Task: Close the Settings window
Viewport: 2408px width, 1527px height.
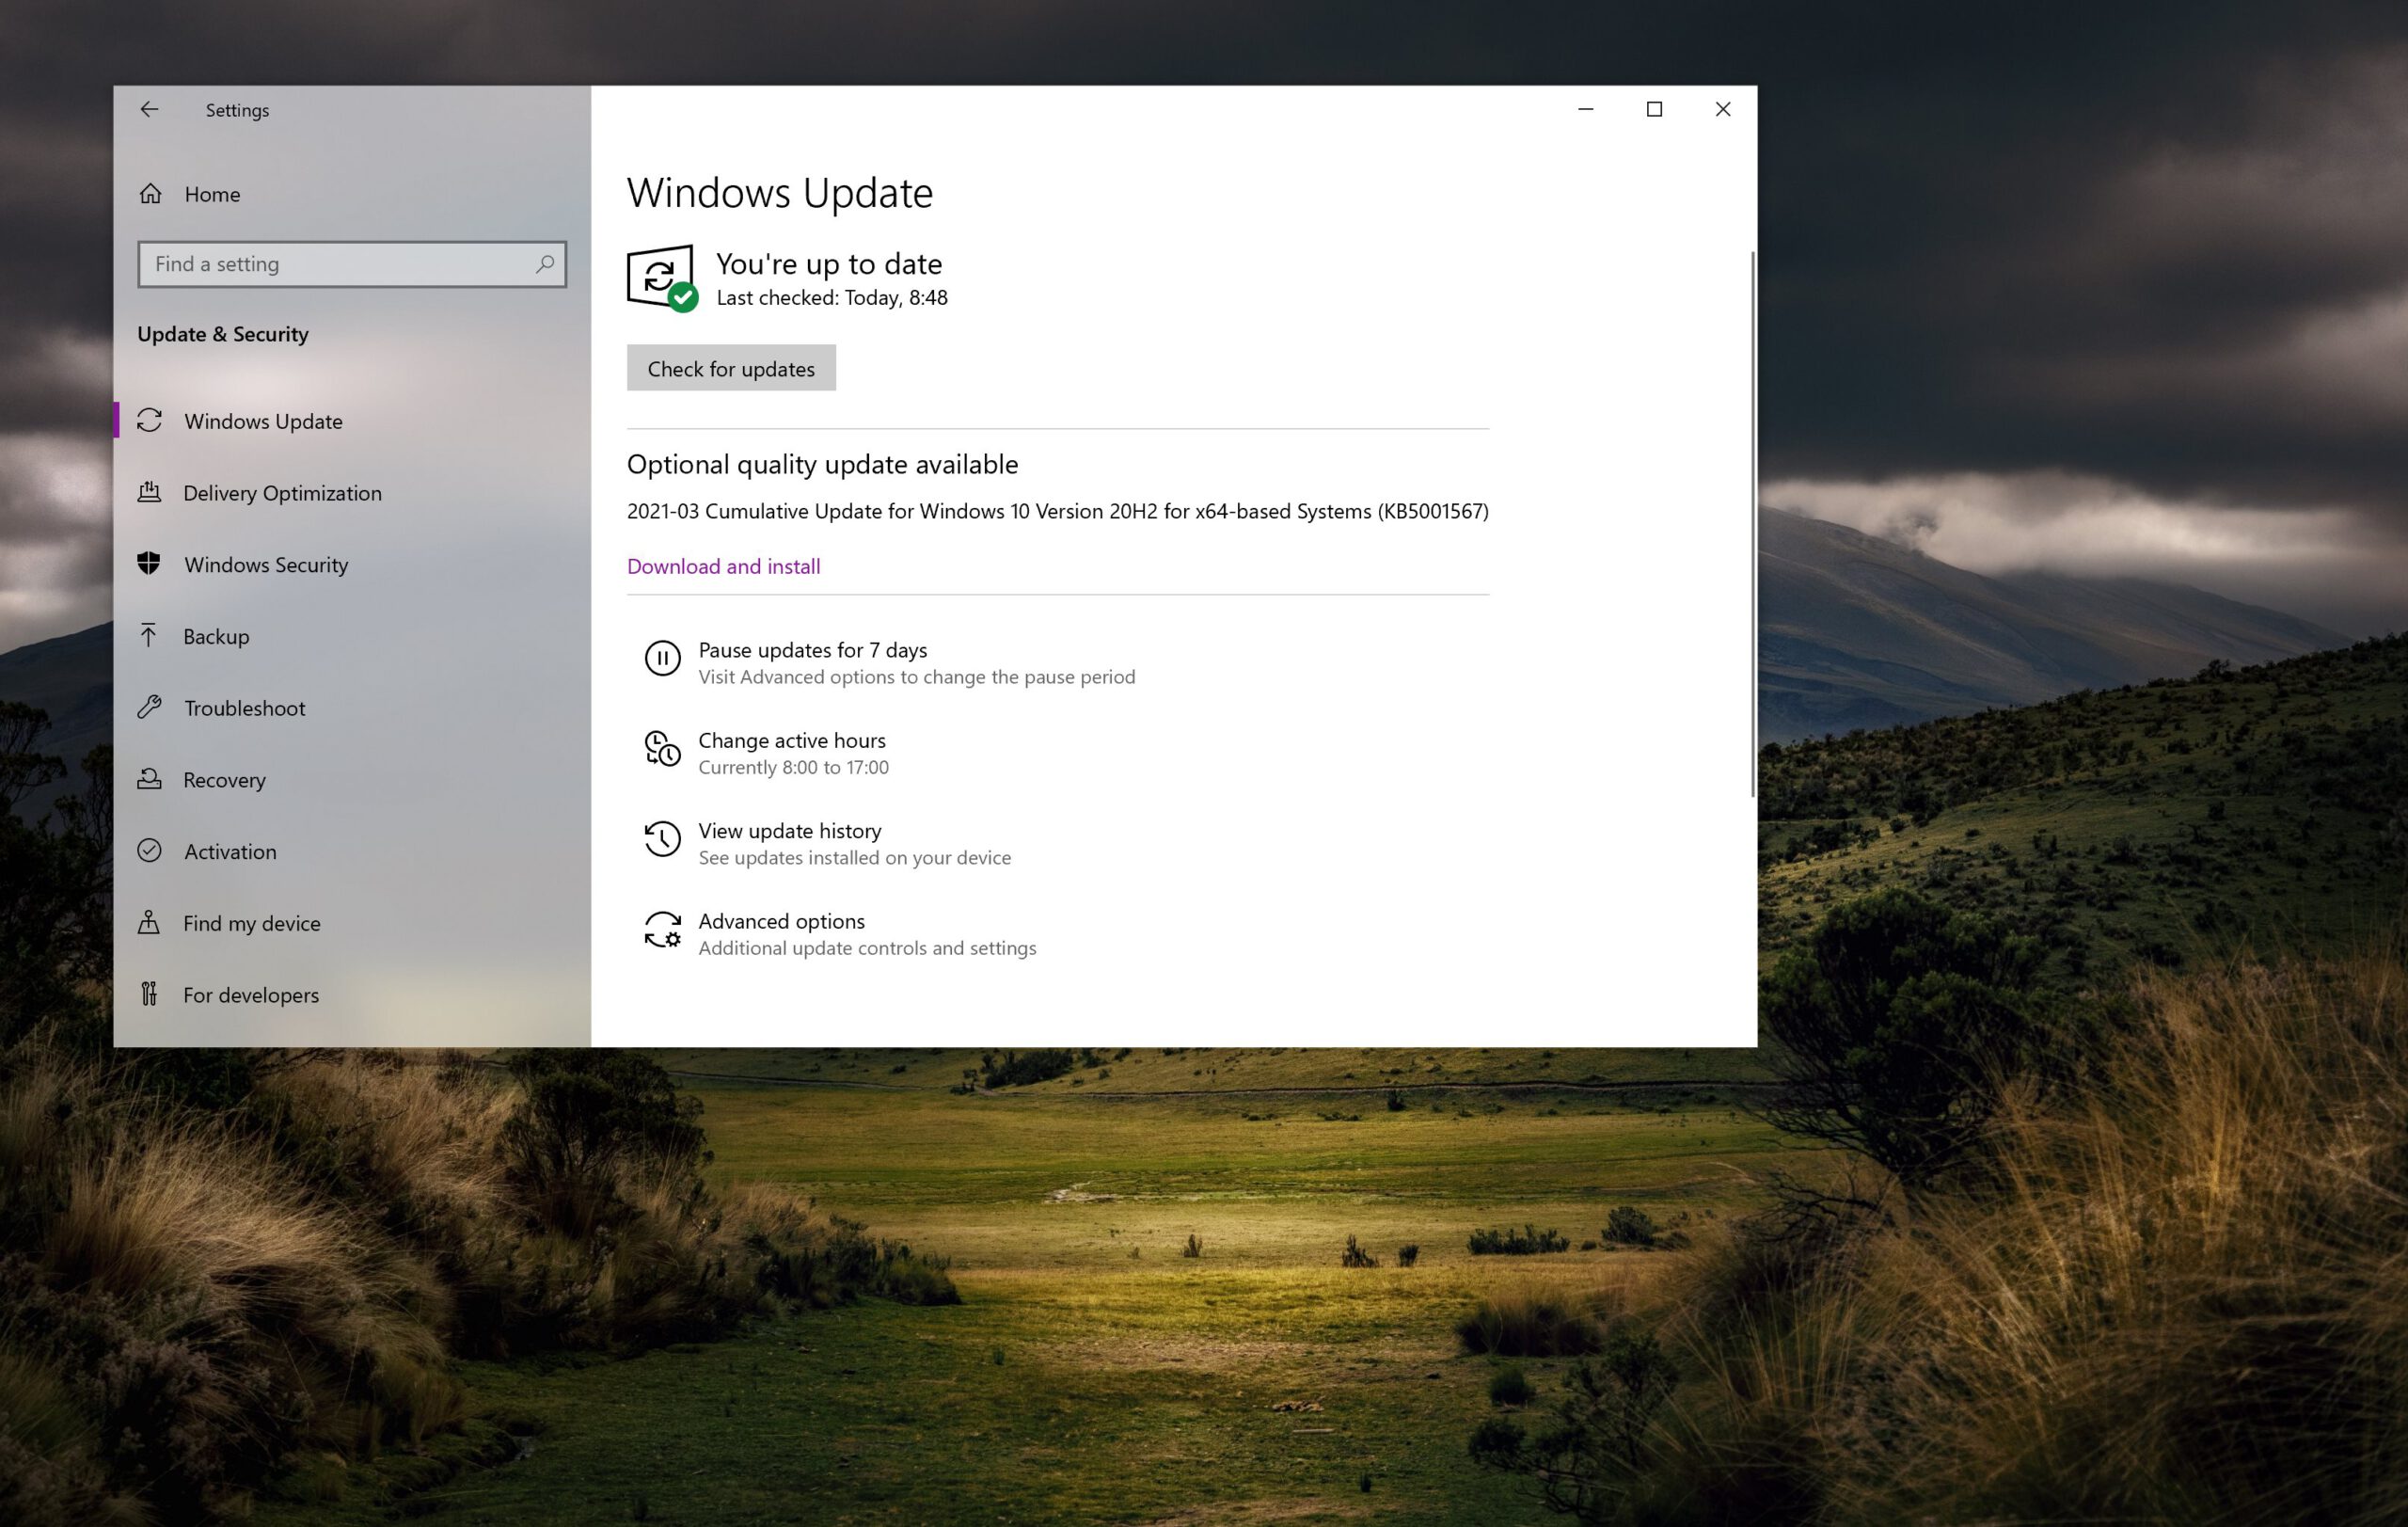Action: (x=1723, y=109)
